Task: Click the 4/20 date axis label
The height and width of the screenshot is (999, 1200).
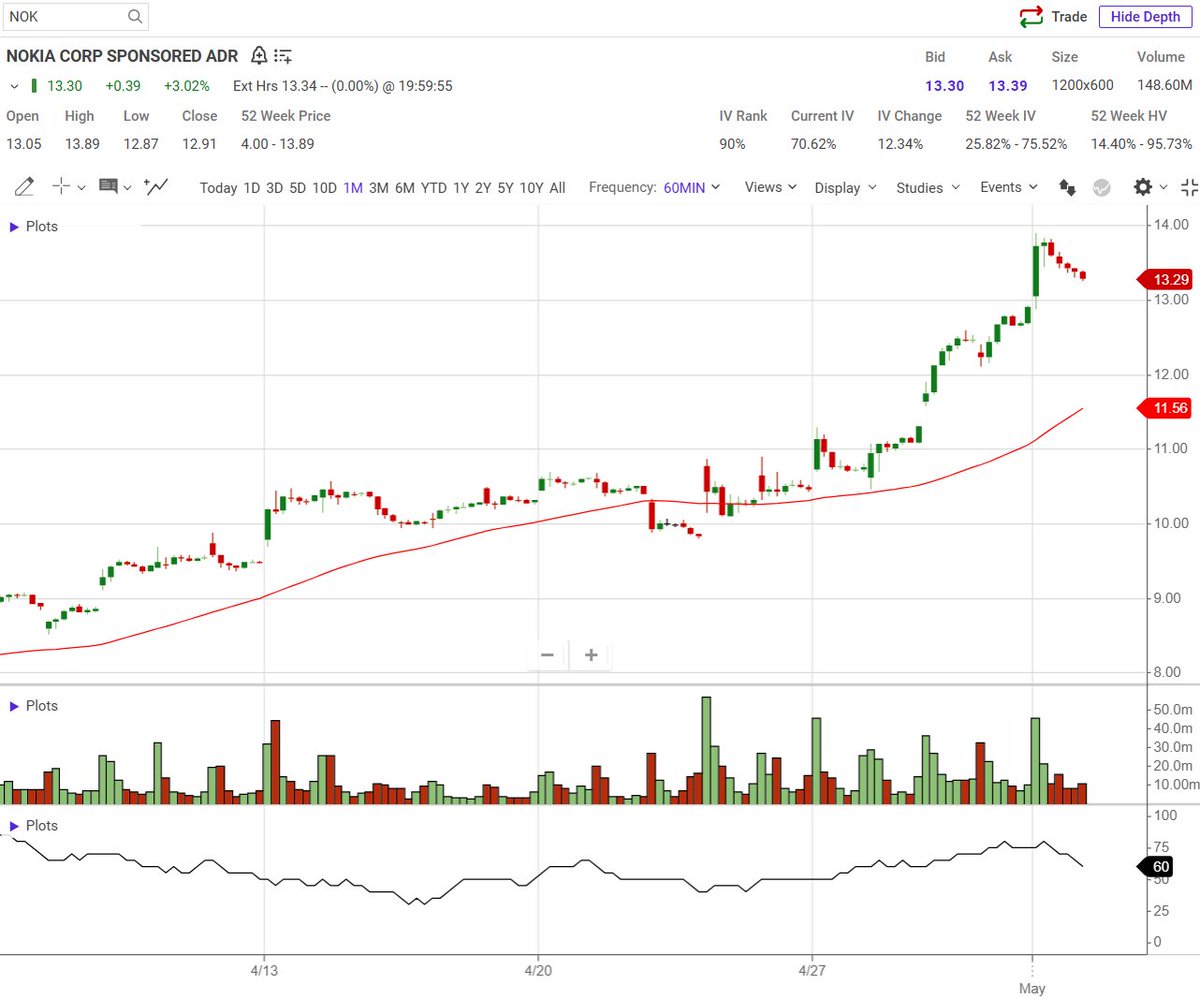Action: pos(538,970)
